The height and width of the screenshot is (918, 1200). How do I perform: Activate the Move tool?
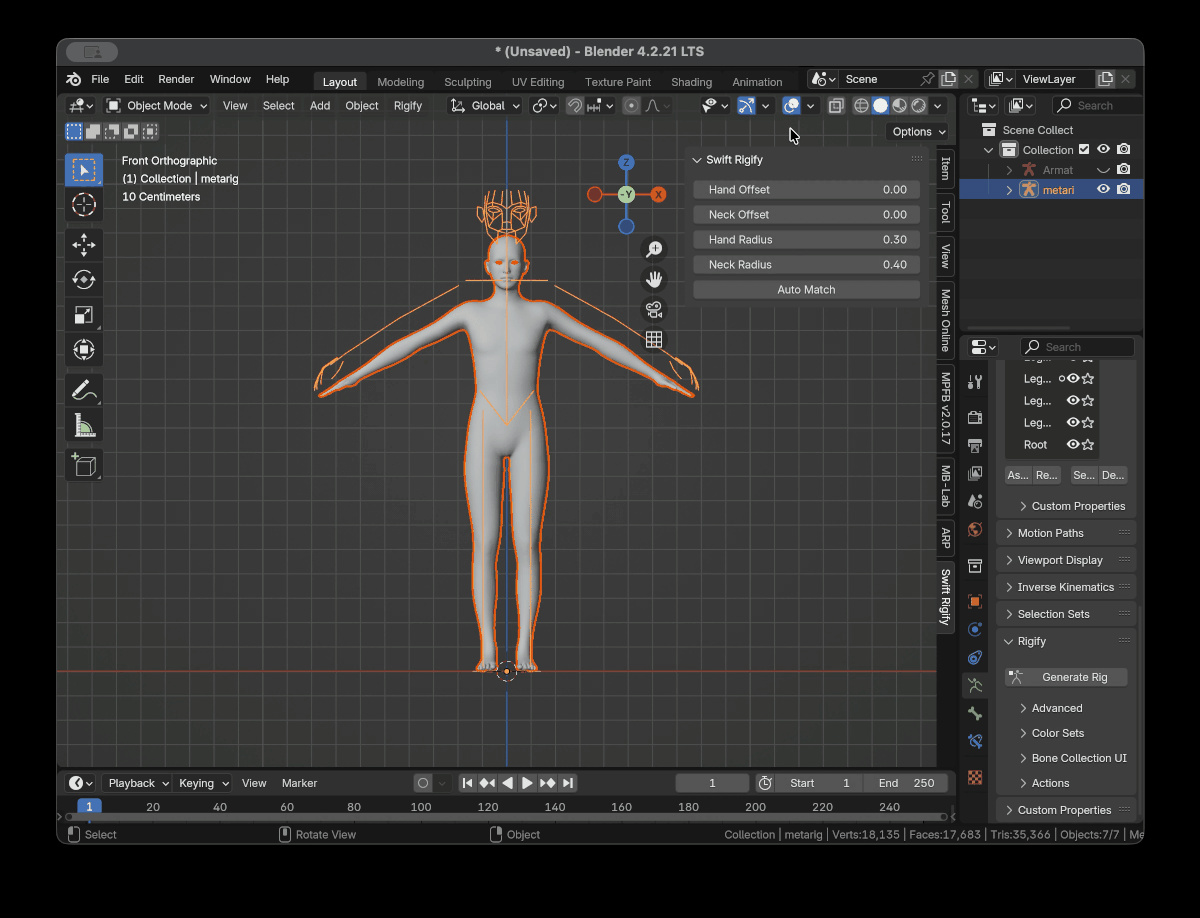click(x=84, y=245)
